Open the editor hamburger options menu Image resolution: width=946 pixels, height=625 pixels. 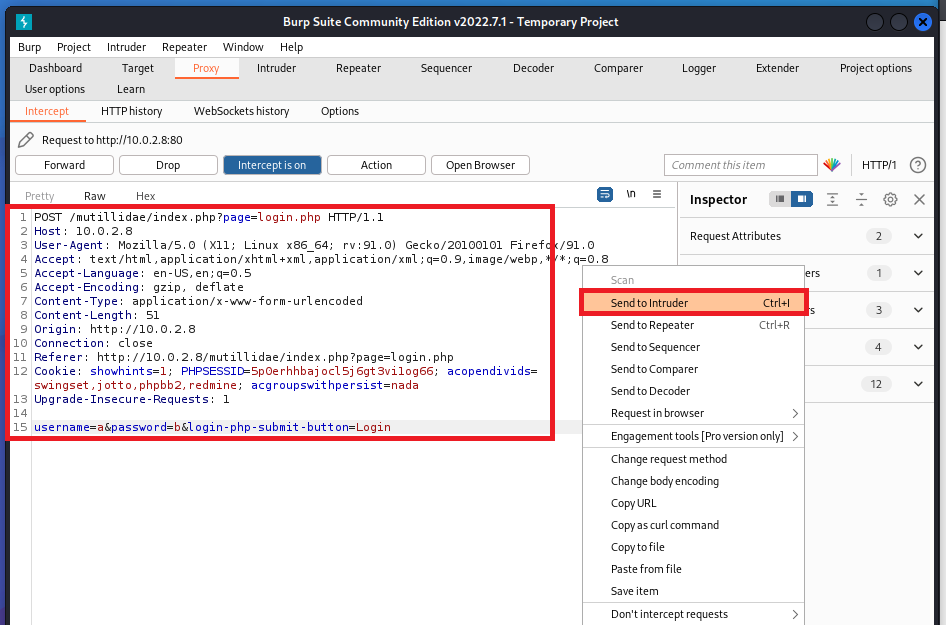point(657,194)
